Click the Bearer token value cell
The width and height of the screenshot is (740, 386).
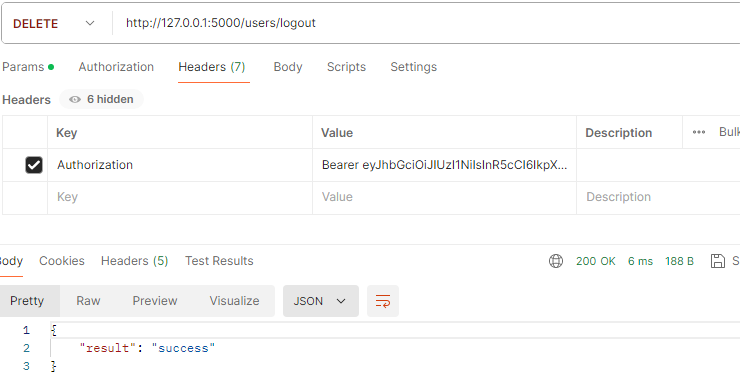pos(444,165)
